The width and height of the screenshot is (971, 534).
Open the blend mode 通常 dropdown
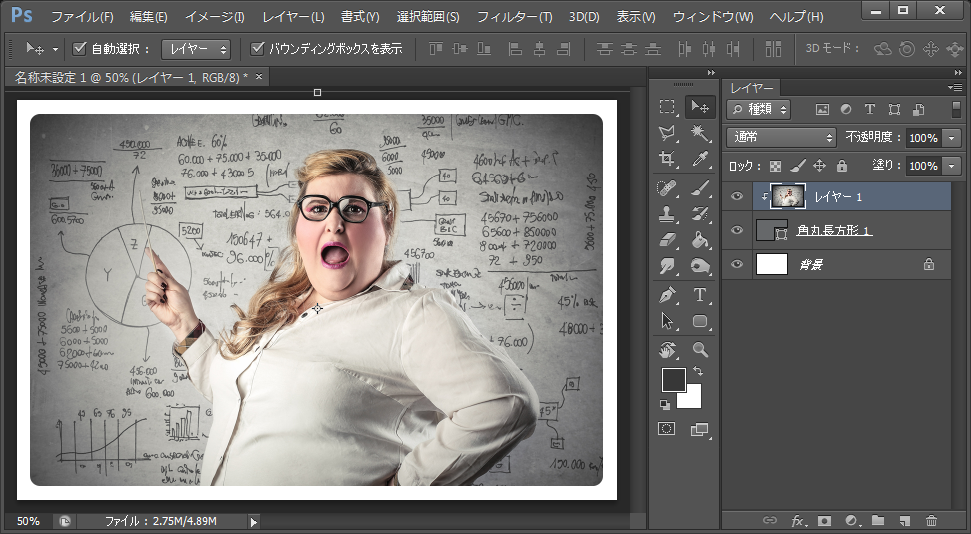783,137
